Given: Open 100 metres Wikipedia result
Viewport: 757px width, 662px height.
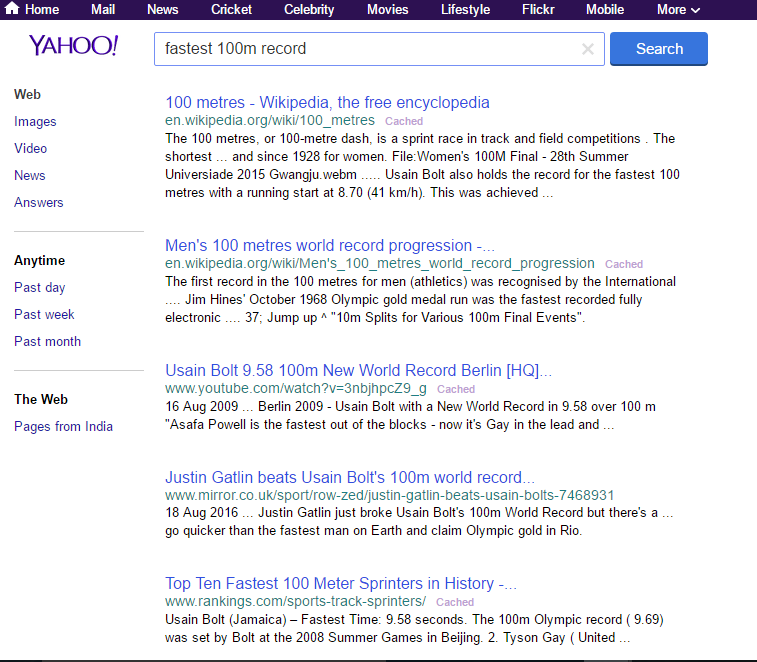Looking at the screenshot, I should 327,102.
